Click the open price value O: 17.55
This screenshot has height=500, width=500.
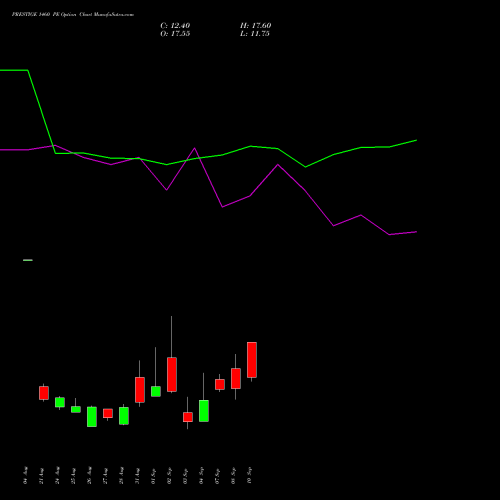point(175,34)
